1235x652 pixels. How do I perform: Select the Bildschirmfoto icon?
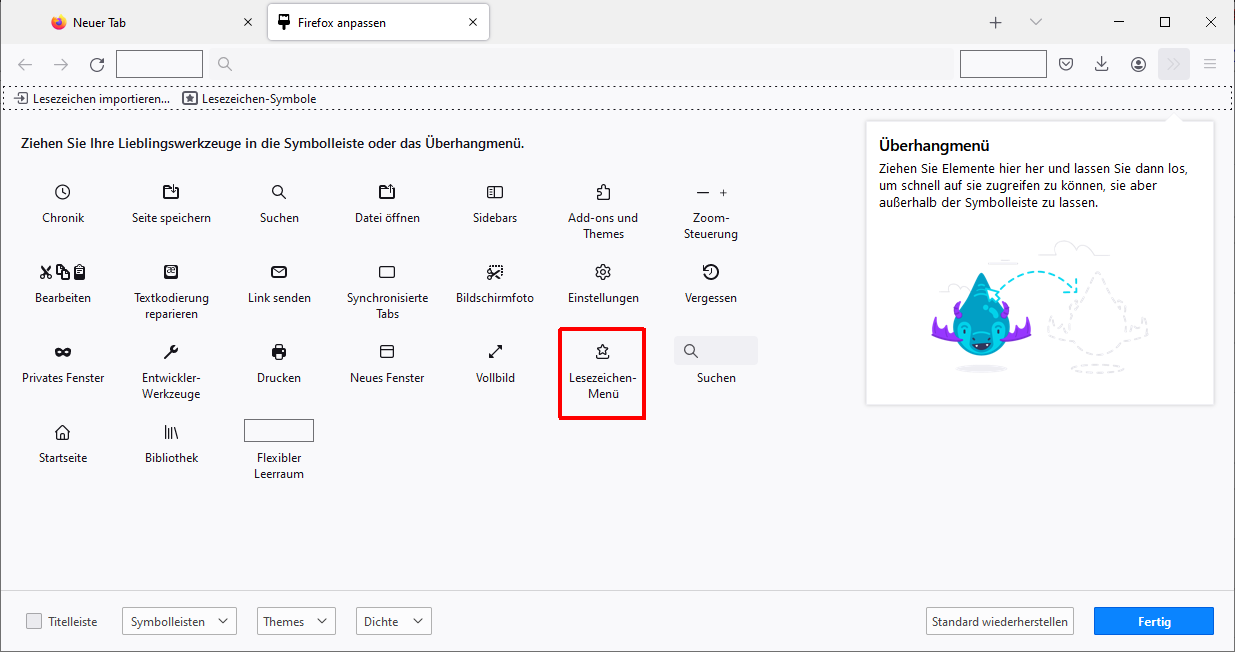tap(495, 272)
